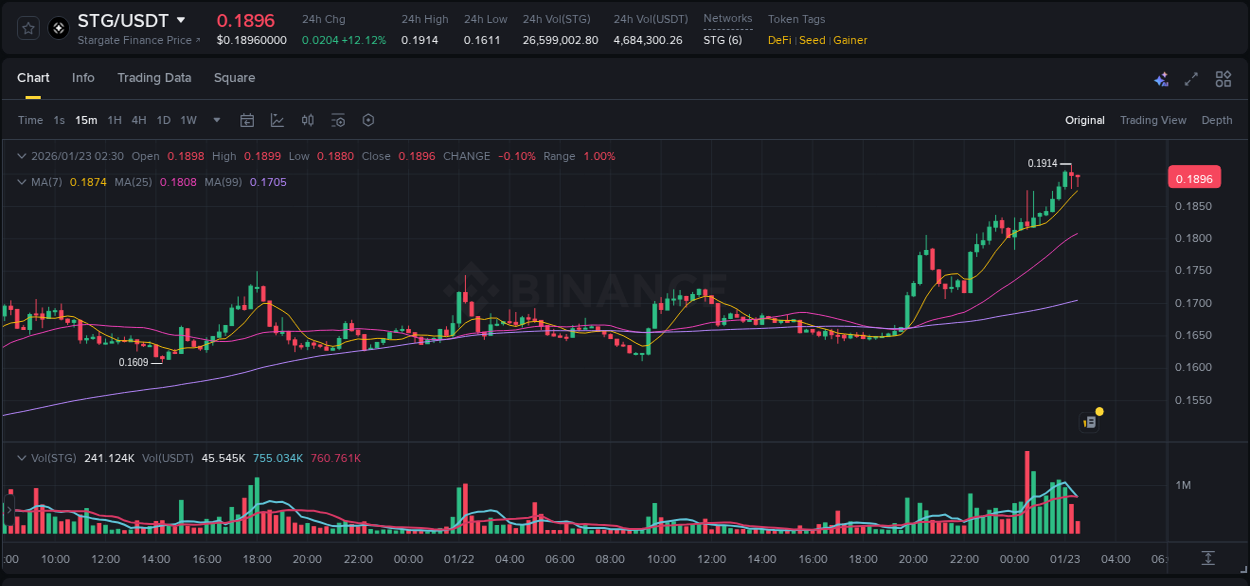Open the STG/USDT pair selector dropdown

click(x=181, y=20)
